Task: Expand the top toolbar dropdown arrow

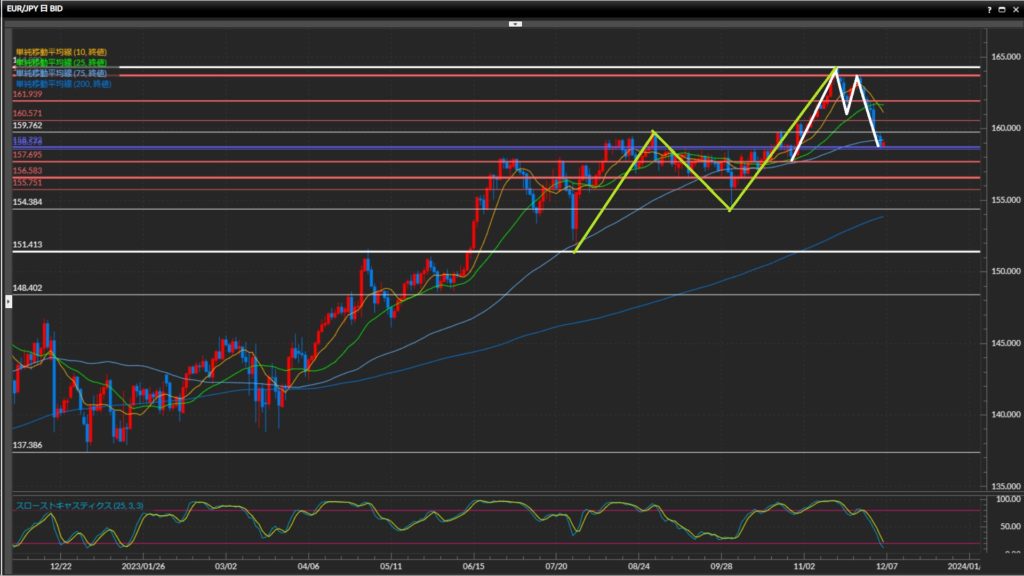Action: click(x=515, y=22)
